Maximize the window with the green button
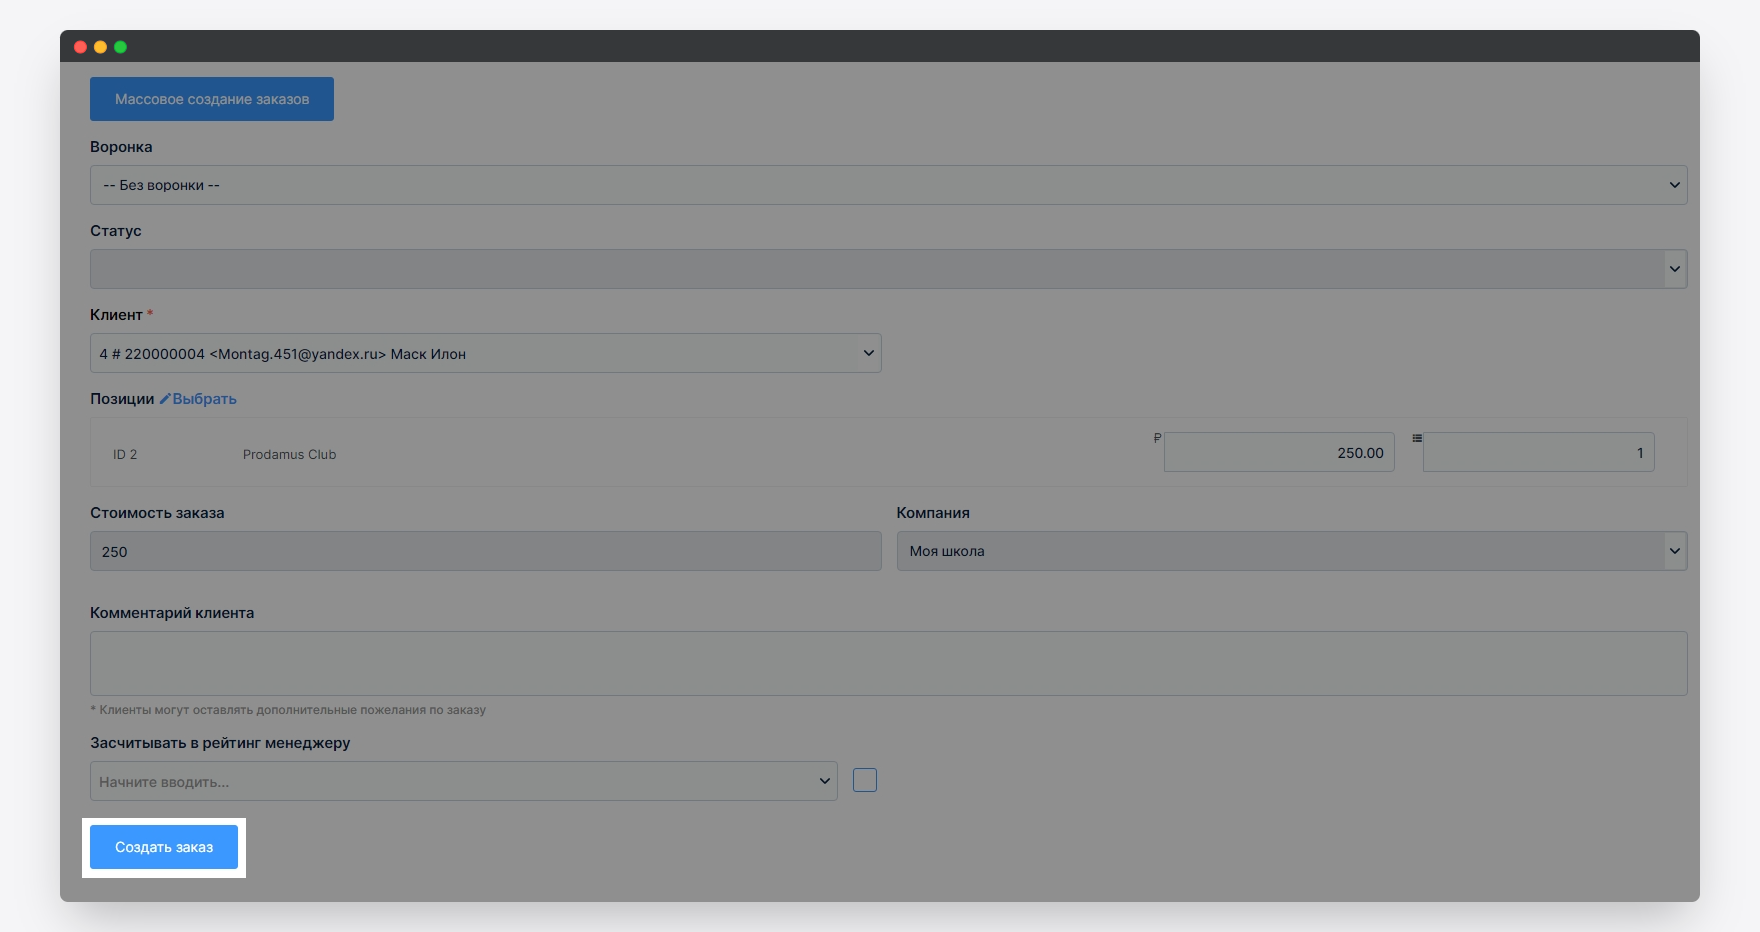 click(x=120, y=47)
